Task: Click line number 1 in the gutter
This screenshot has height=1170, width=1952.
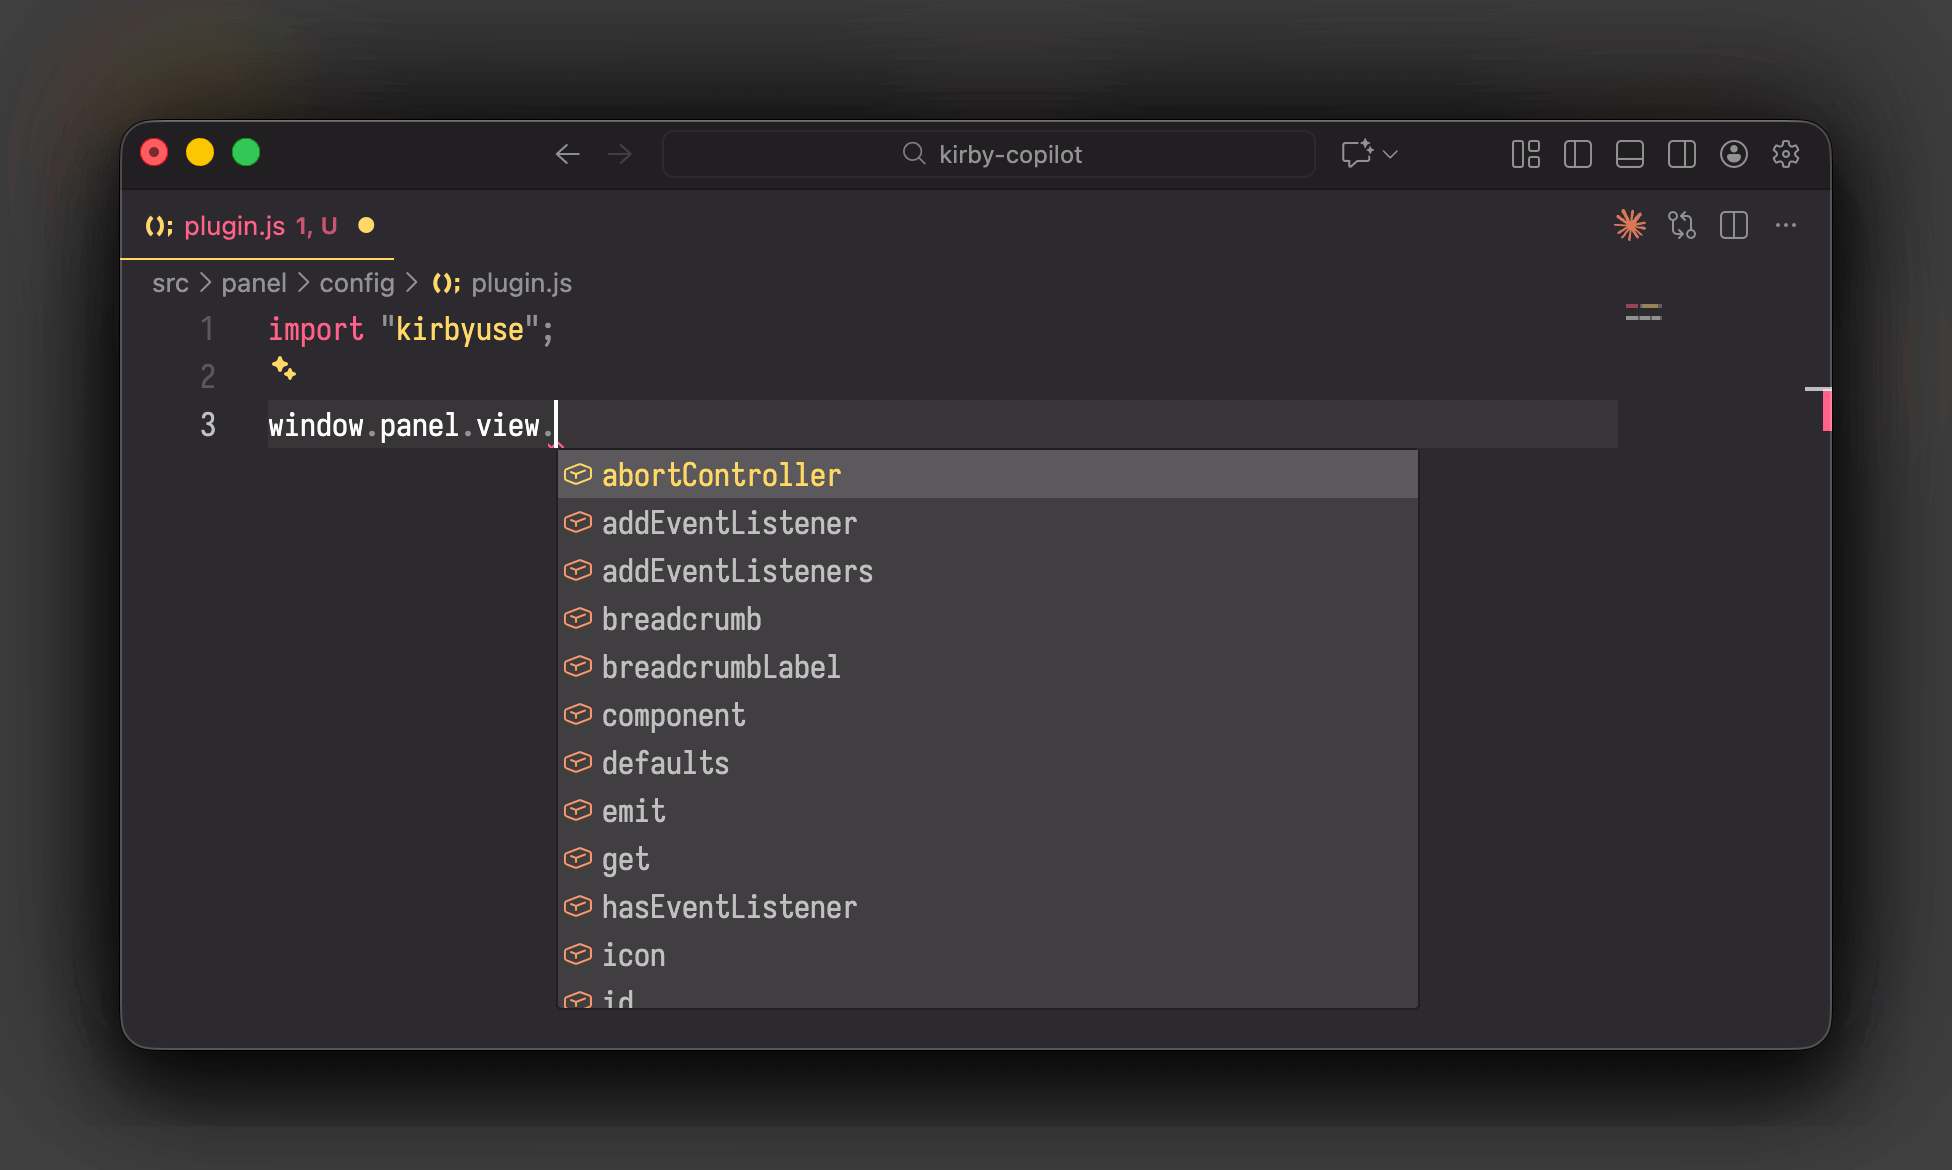Action: coord(207,329)
